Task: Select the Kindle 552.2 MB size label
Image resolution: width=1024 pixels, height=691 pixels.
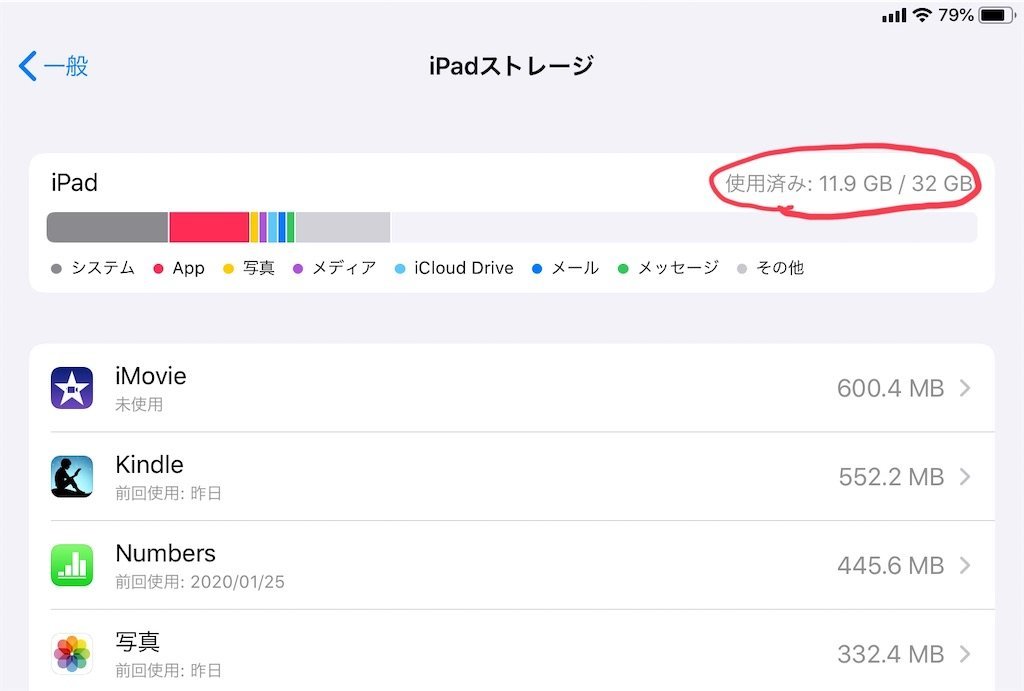Action: 891,477
